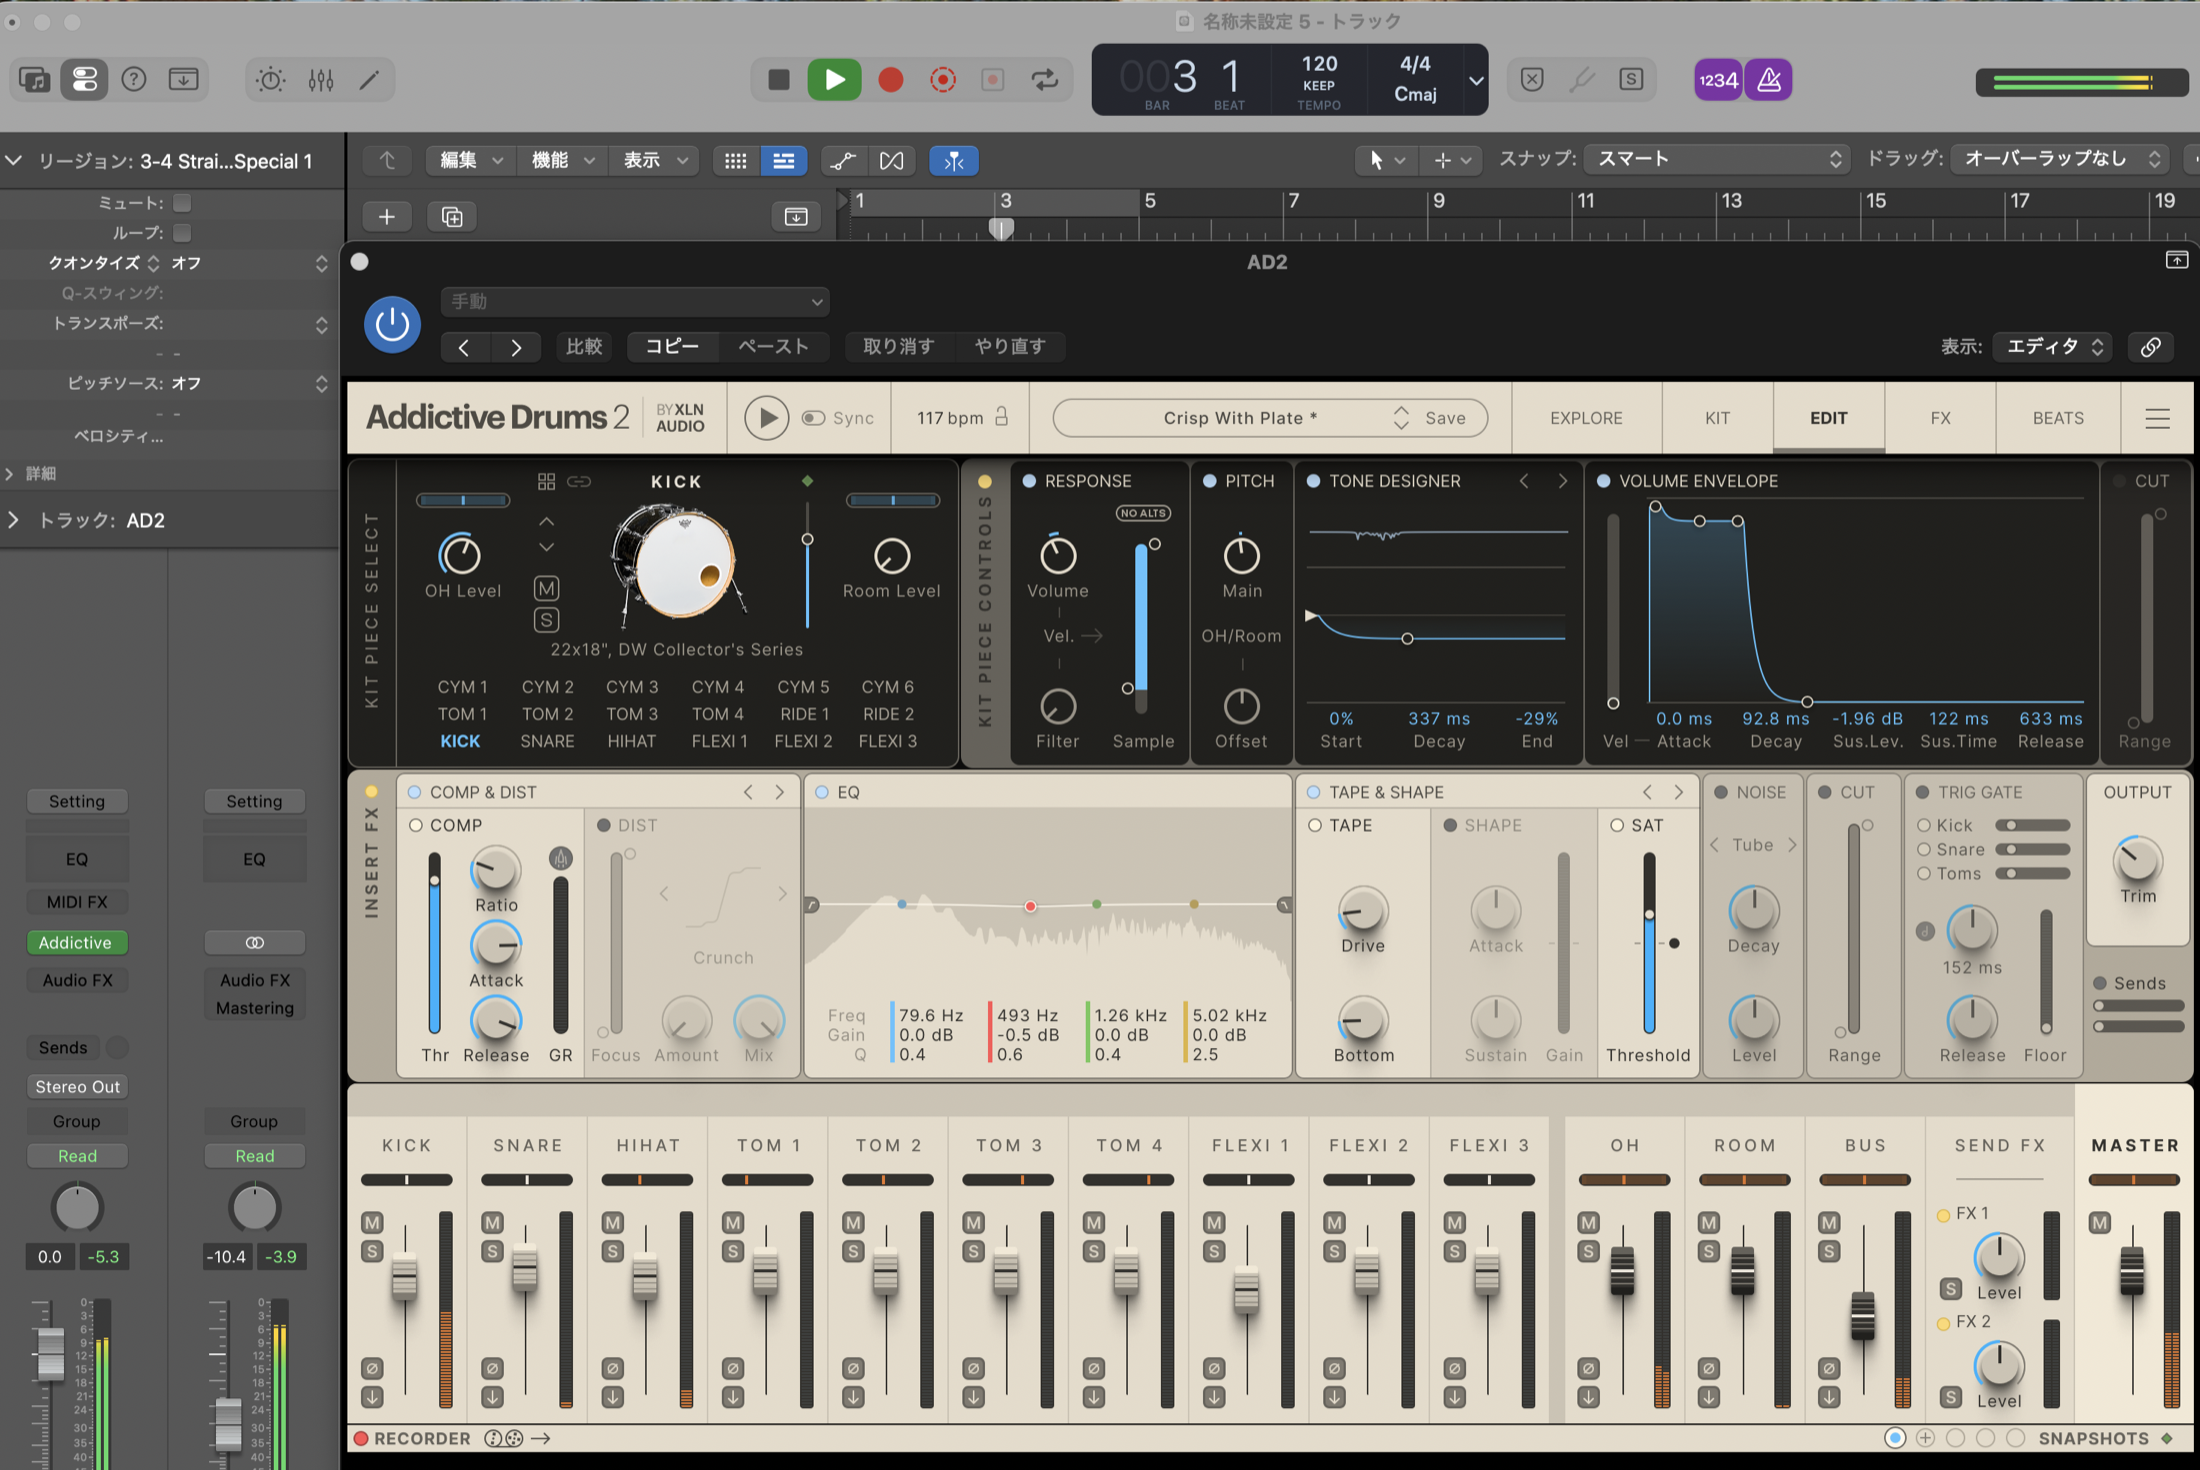
Task: Click the kick piece M mute button
Action: pos(546,588)
